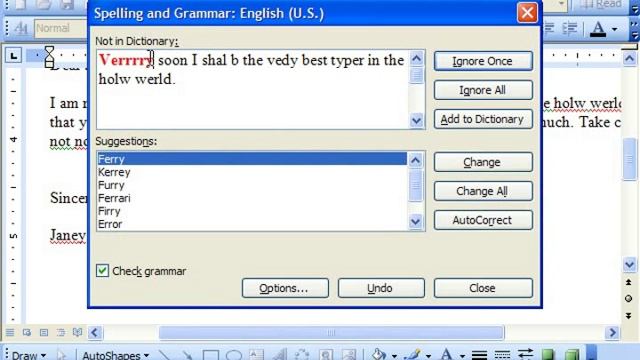Apply Fill Color paint bucket

click(x=378, y=354)
